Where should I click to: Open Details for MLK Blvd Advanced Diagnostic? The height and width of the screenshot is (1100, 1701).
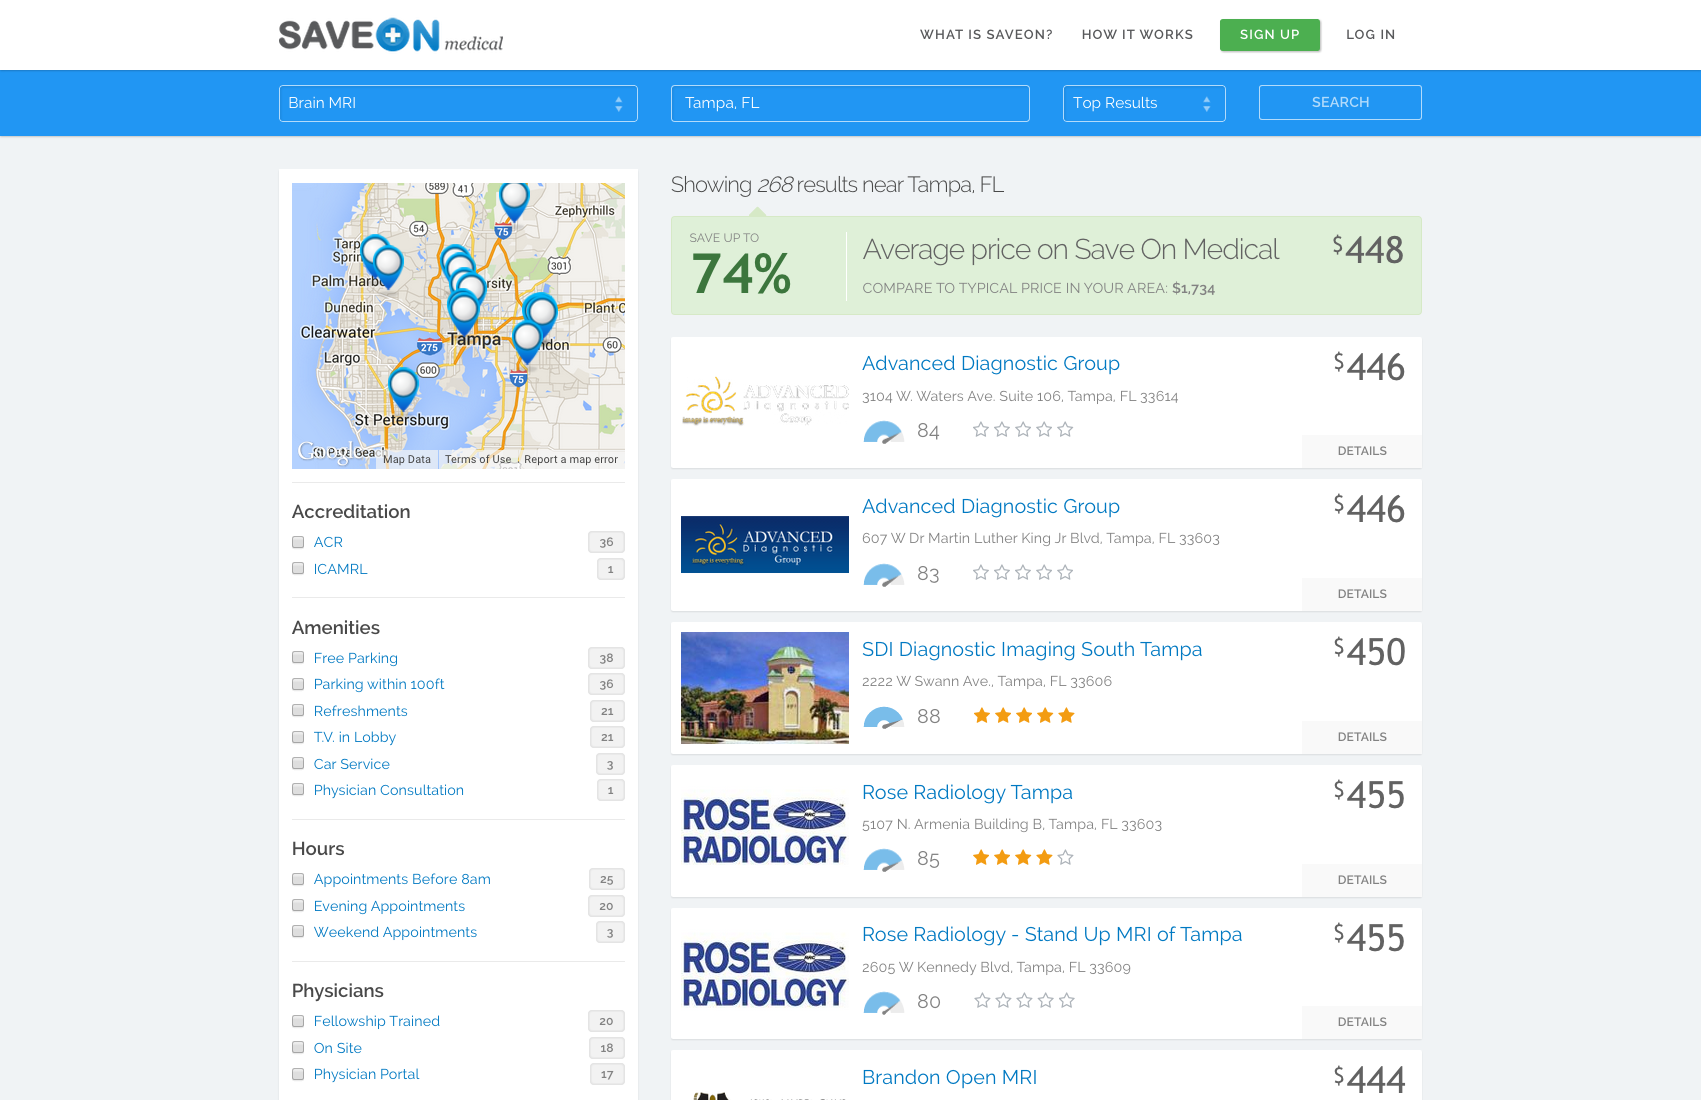(1362, 594)
